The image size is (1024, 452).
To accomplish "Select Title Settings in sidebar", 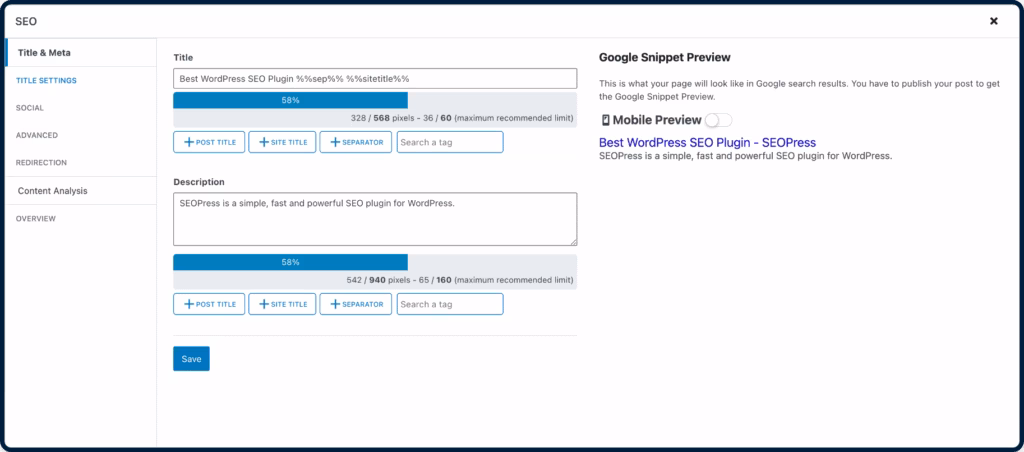I will (x=46, y=80).
